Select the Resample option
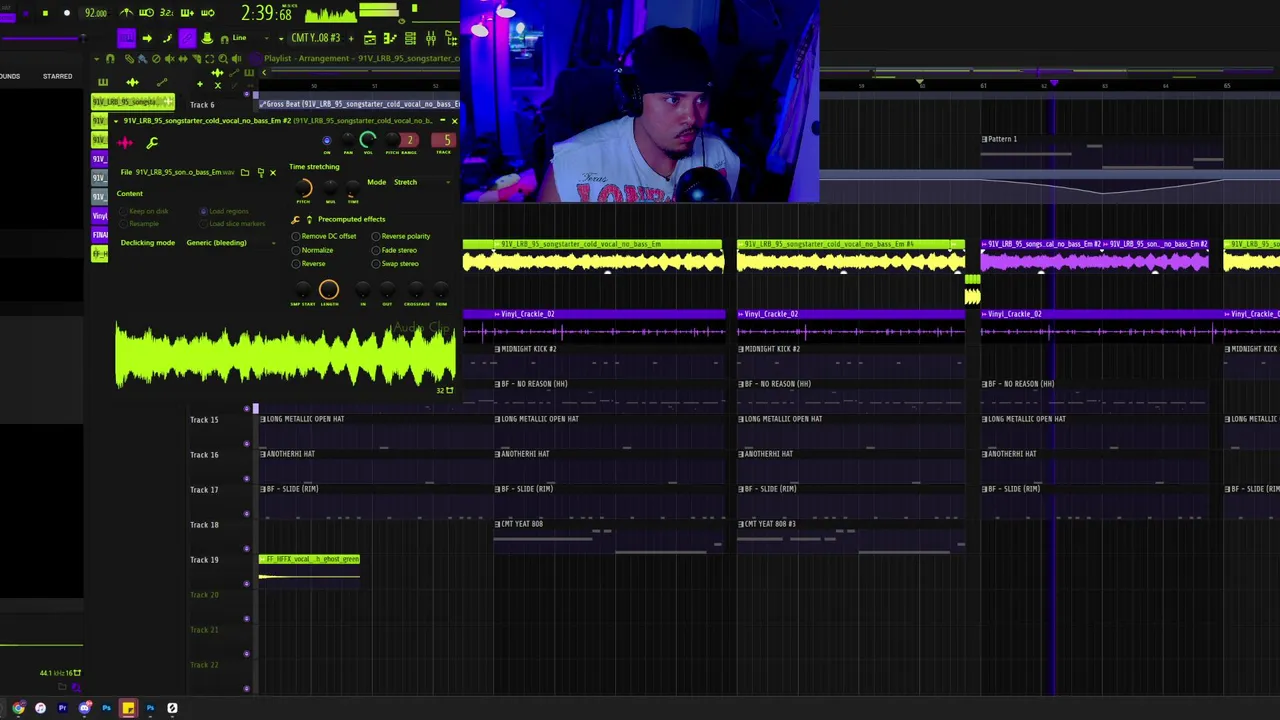 pyautogui.click(x=141, y=223)
